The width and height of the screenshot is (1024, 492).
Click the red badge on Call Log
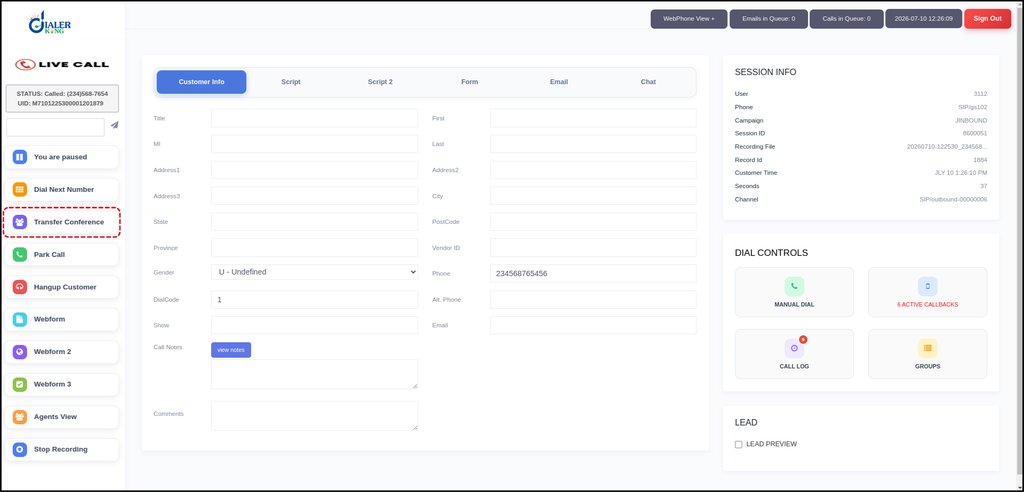coord(803,340)
